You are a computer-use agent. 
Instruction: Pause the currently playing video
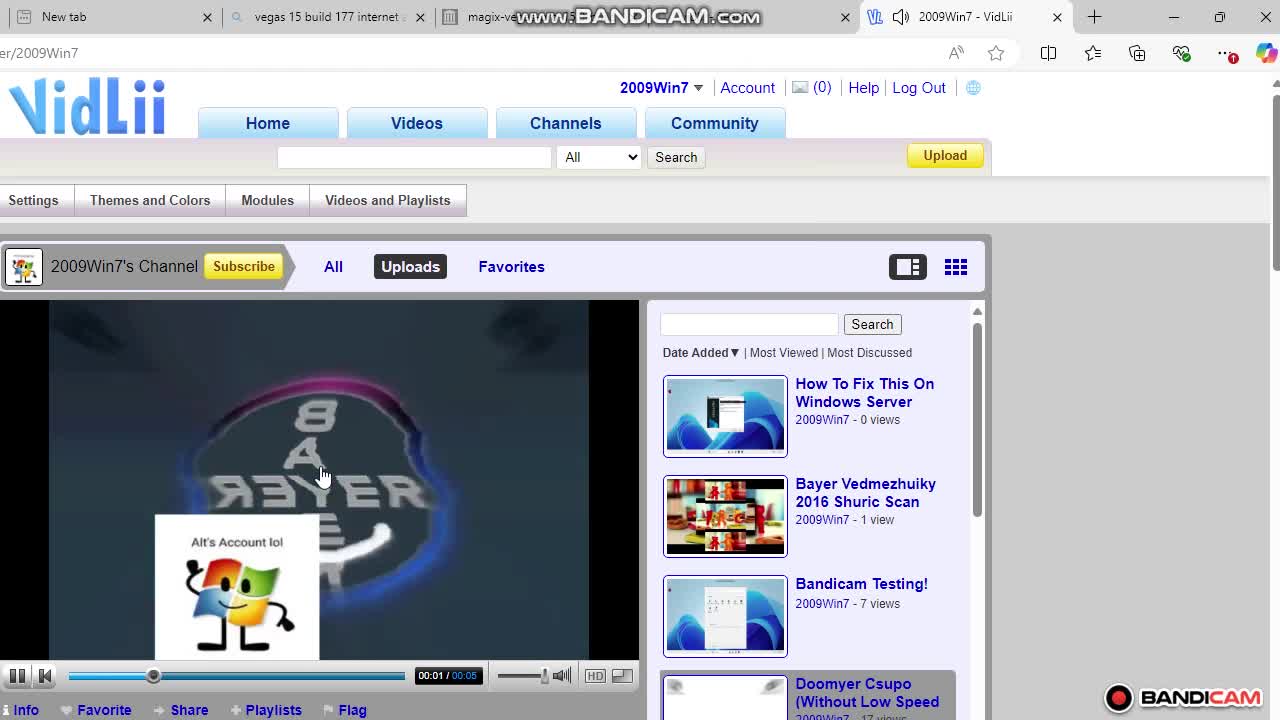tap(17, 675)
